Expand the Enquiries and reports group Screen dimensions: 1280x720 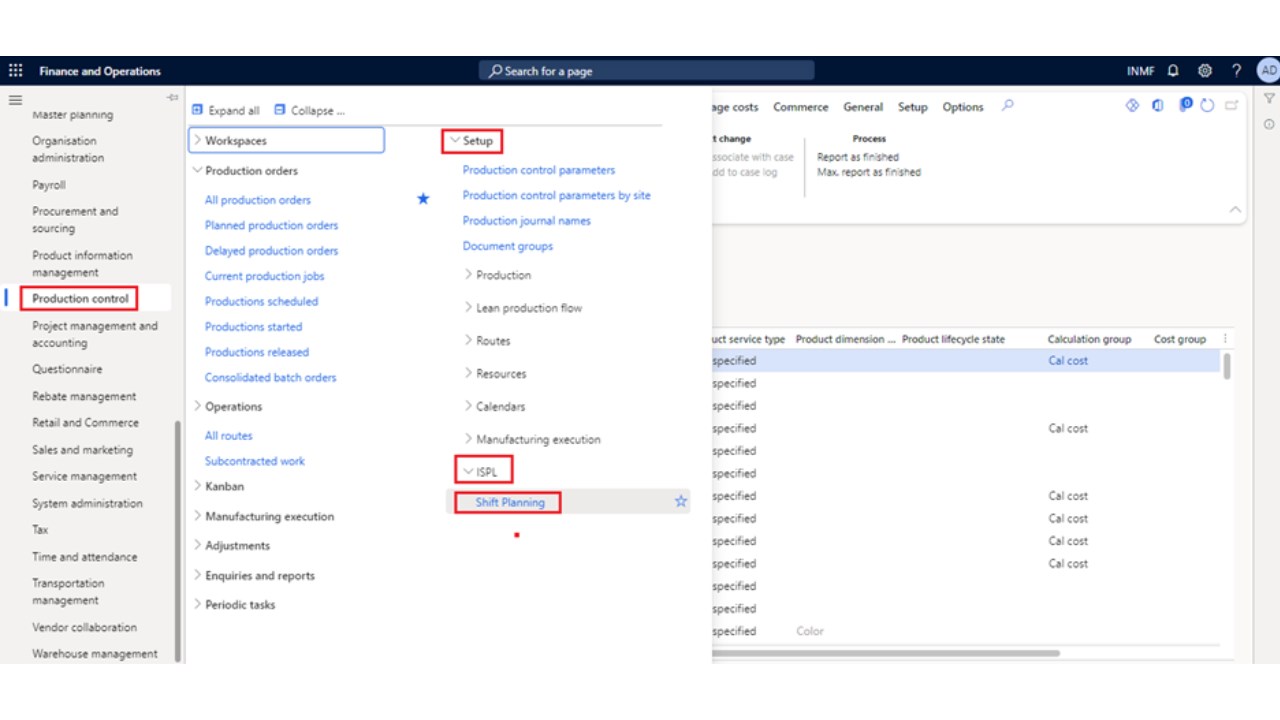pos(197,575)
